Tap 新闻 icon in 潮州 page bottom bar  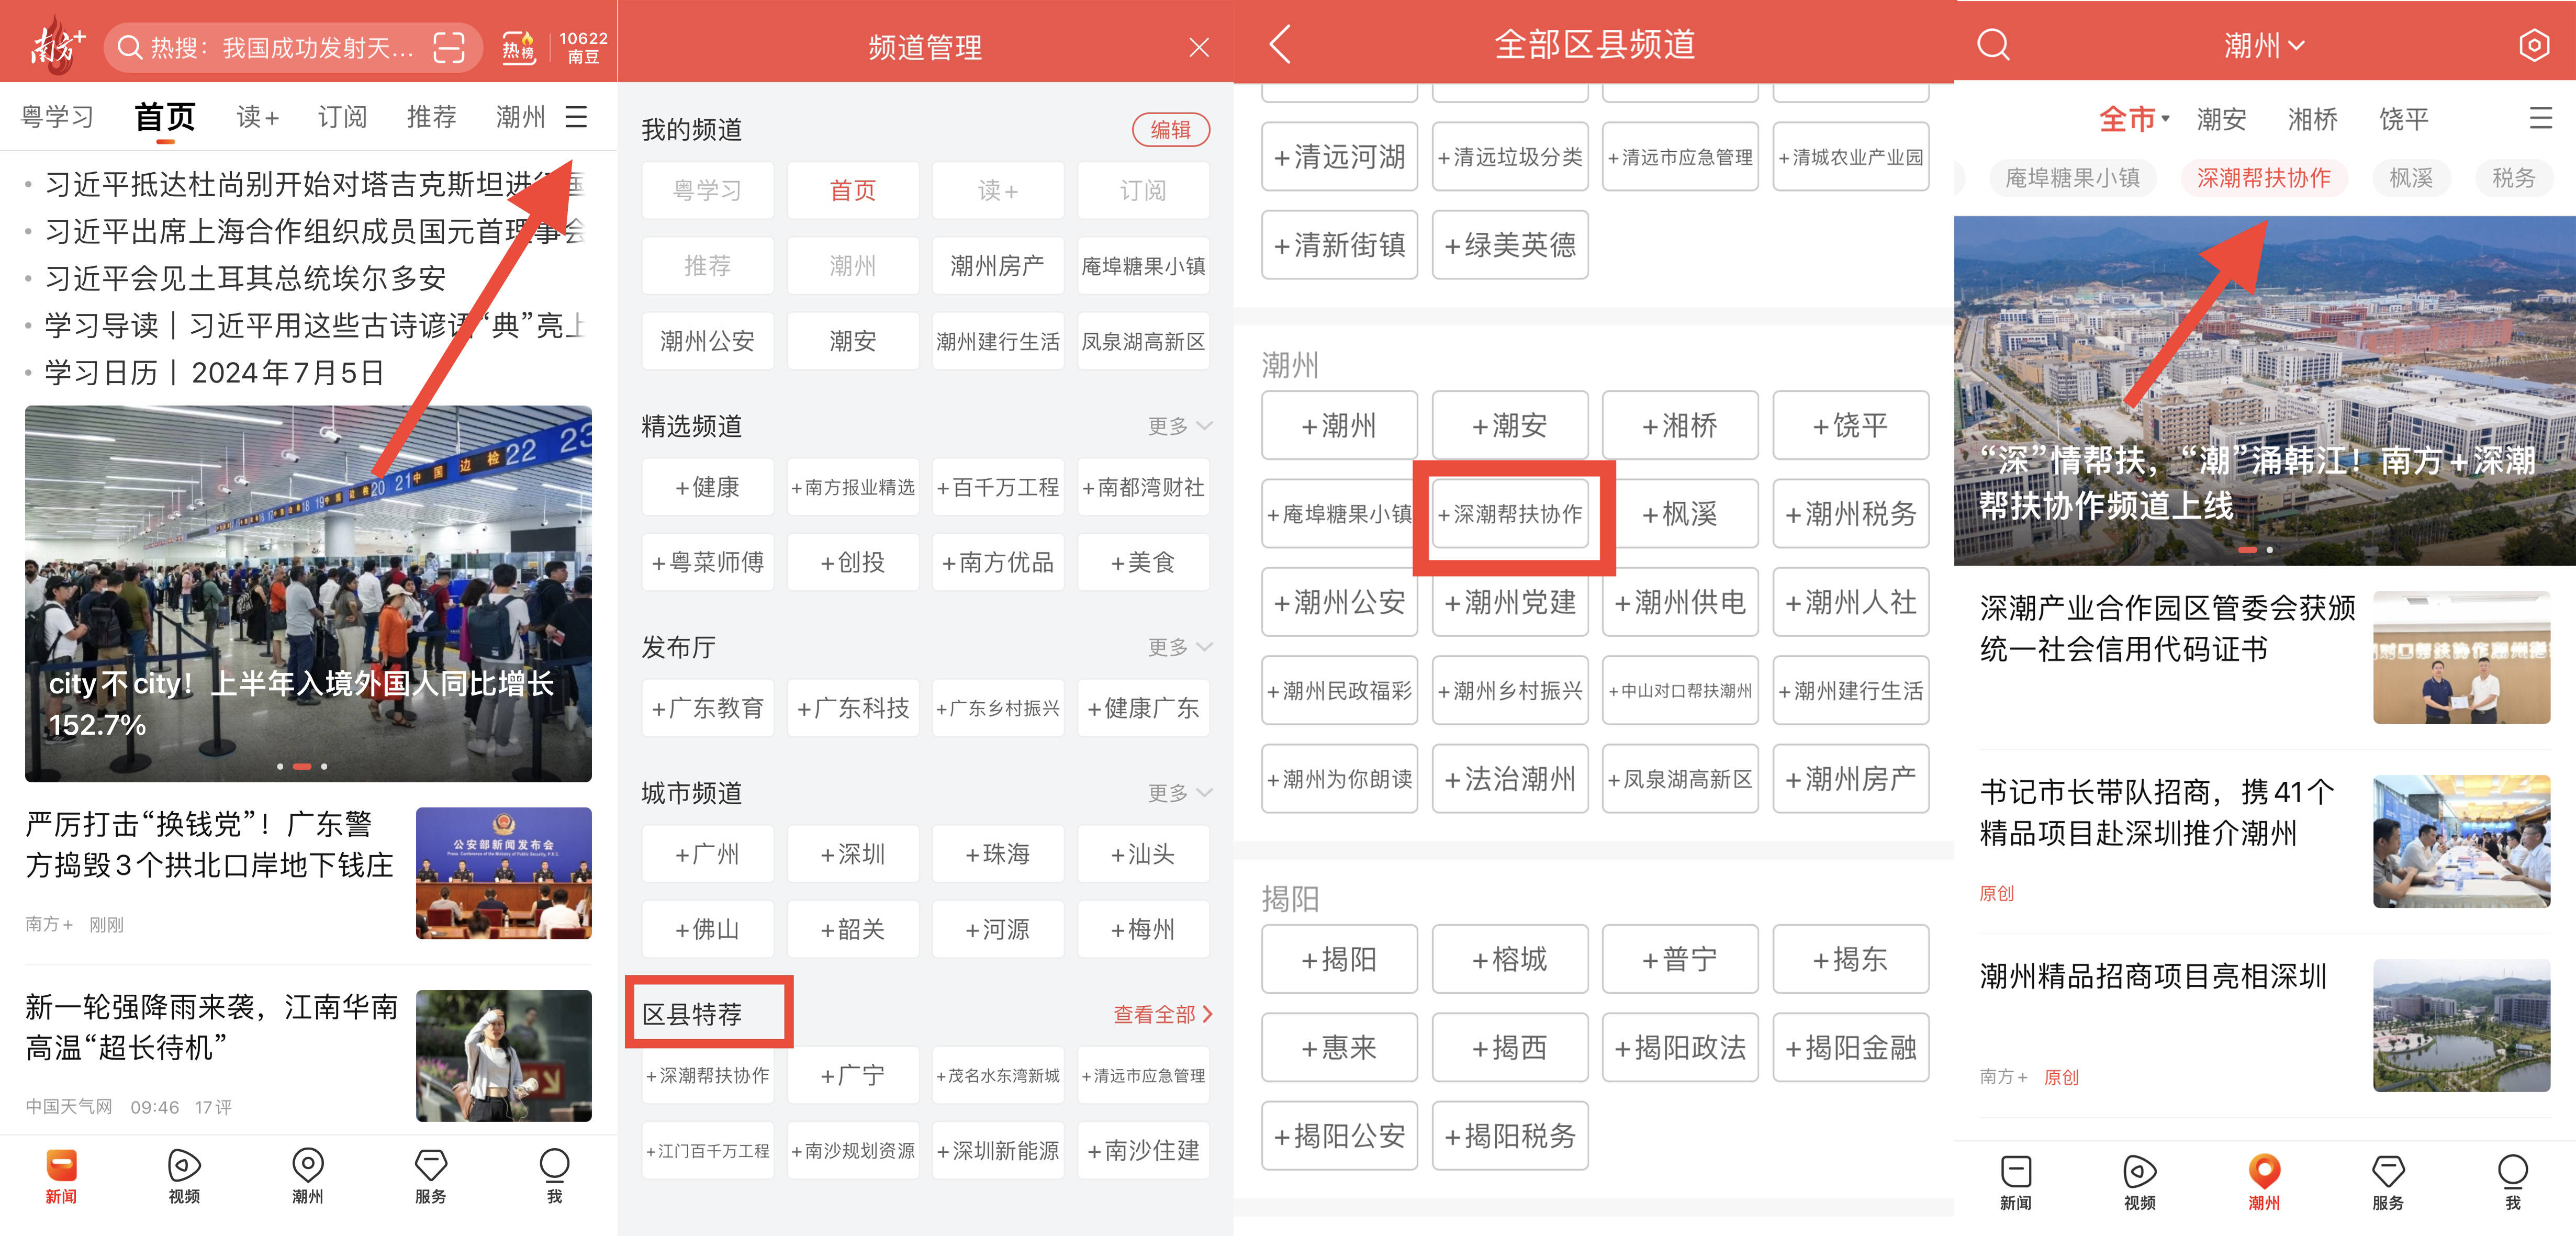[2016, 1182]
